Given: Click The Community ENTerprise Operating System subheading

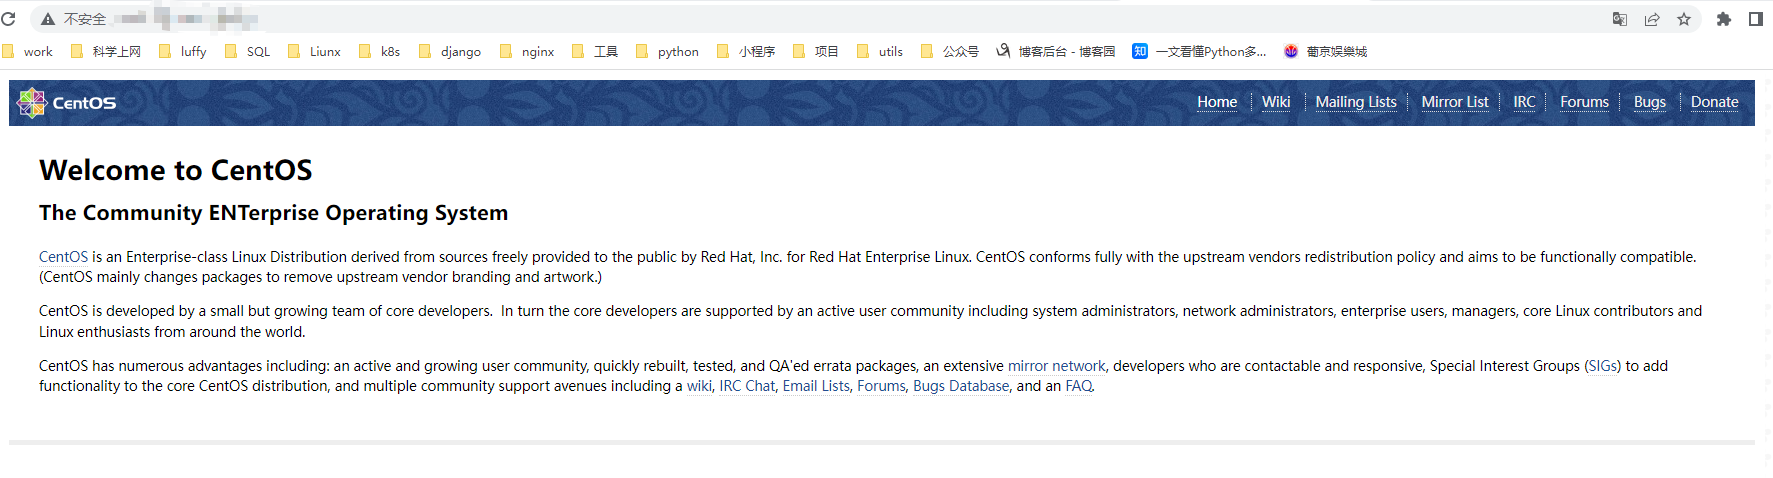Looking at the screenshot, I should click(x=273, y=213).
